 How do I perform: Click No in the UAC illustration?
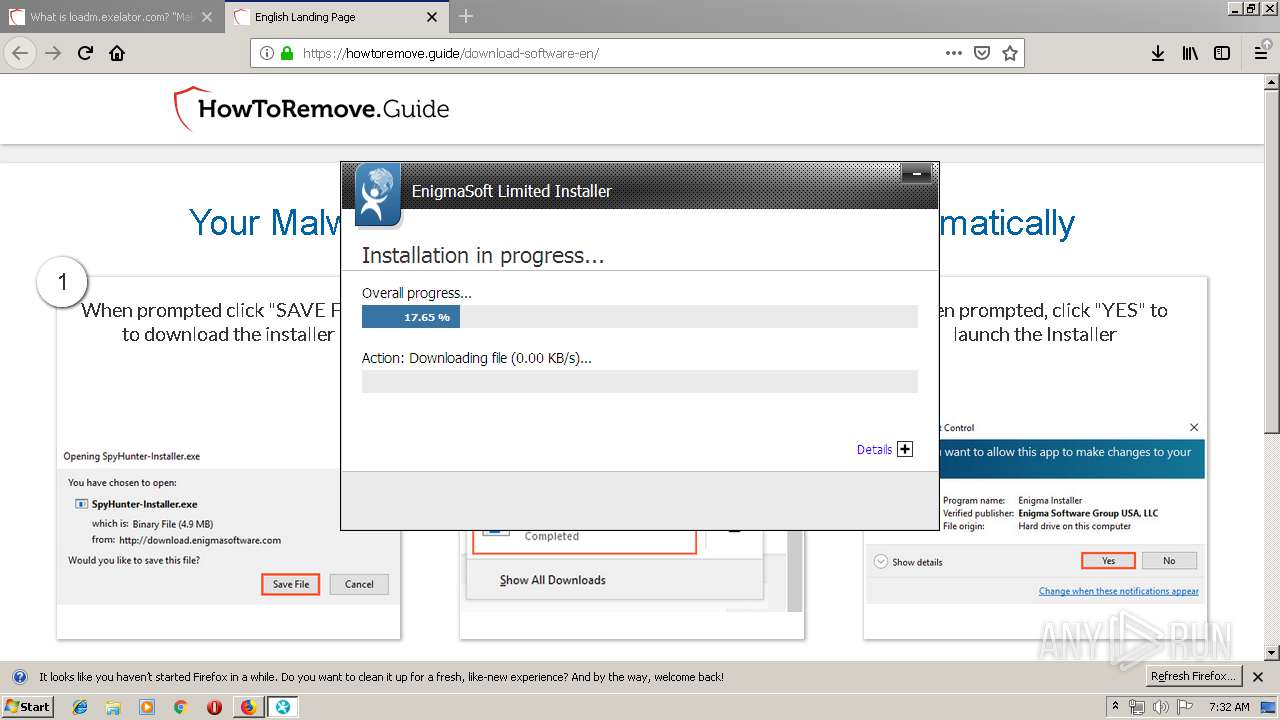pos(1169,561)
